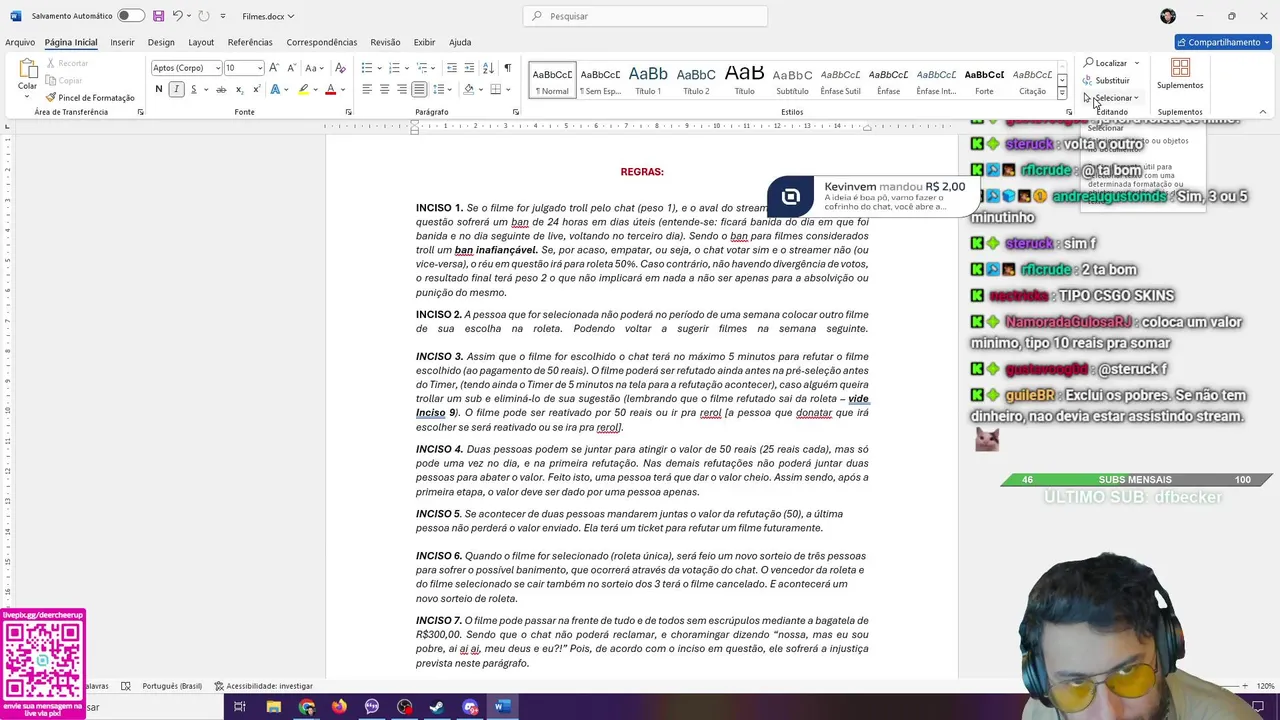Image resolution: width=1280 pixels, height=720 pixels.
Task: Switch to the Referências tab
Action: click(250, 42)
